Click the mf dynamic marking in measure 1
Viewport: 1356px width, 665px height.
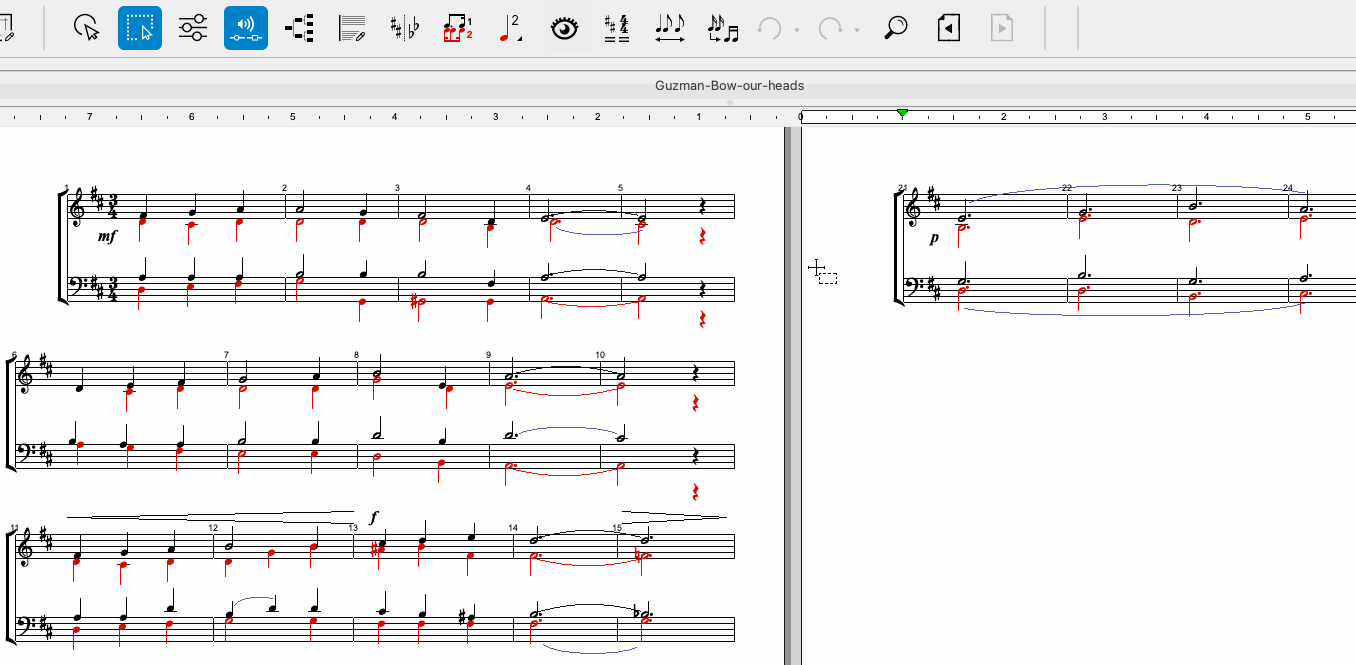(107, 237)
